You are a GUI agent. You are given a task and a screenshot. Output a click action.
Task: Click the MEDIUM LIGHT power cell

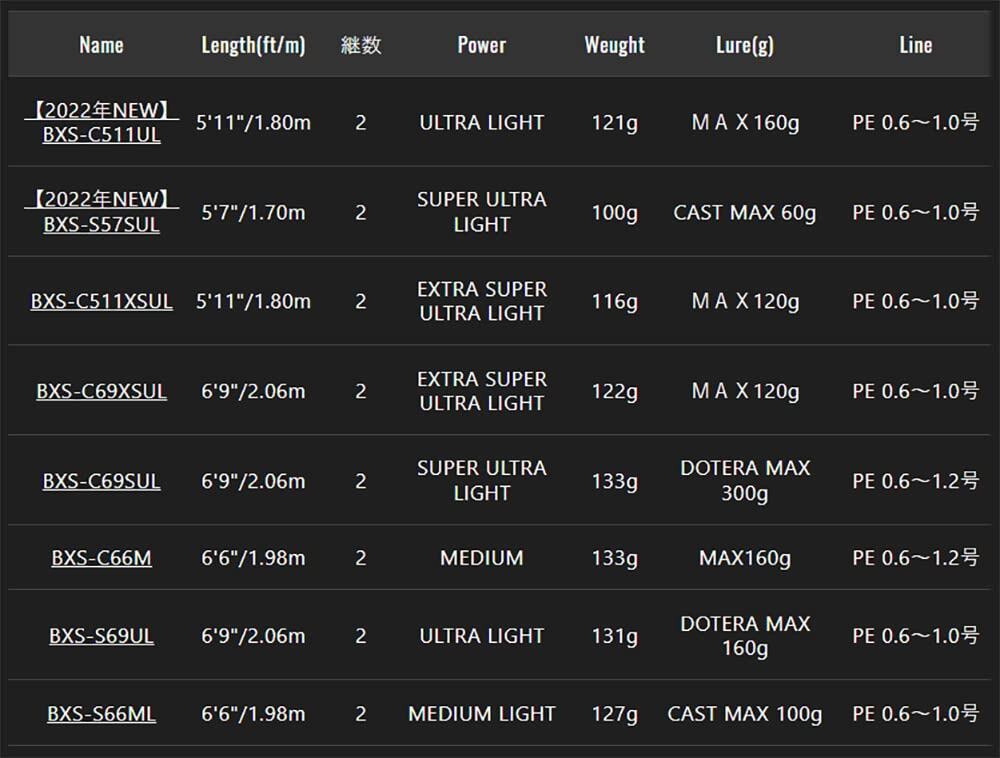pyautogui.click(x=481, y=714)
